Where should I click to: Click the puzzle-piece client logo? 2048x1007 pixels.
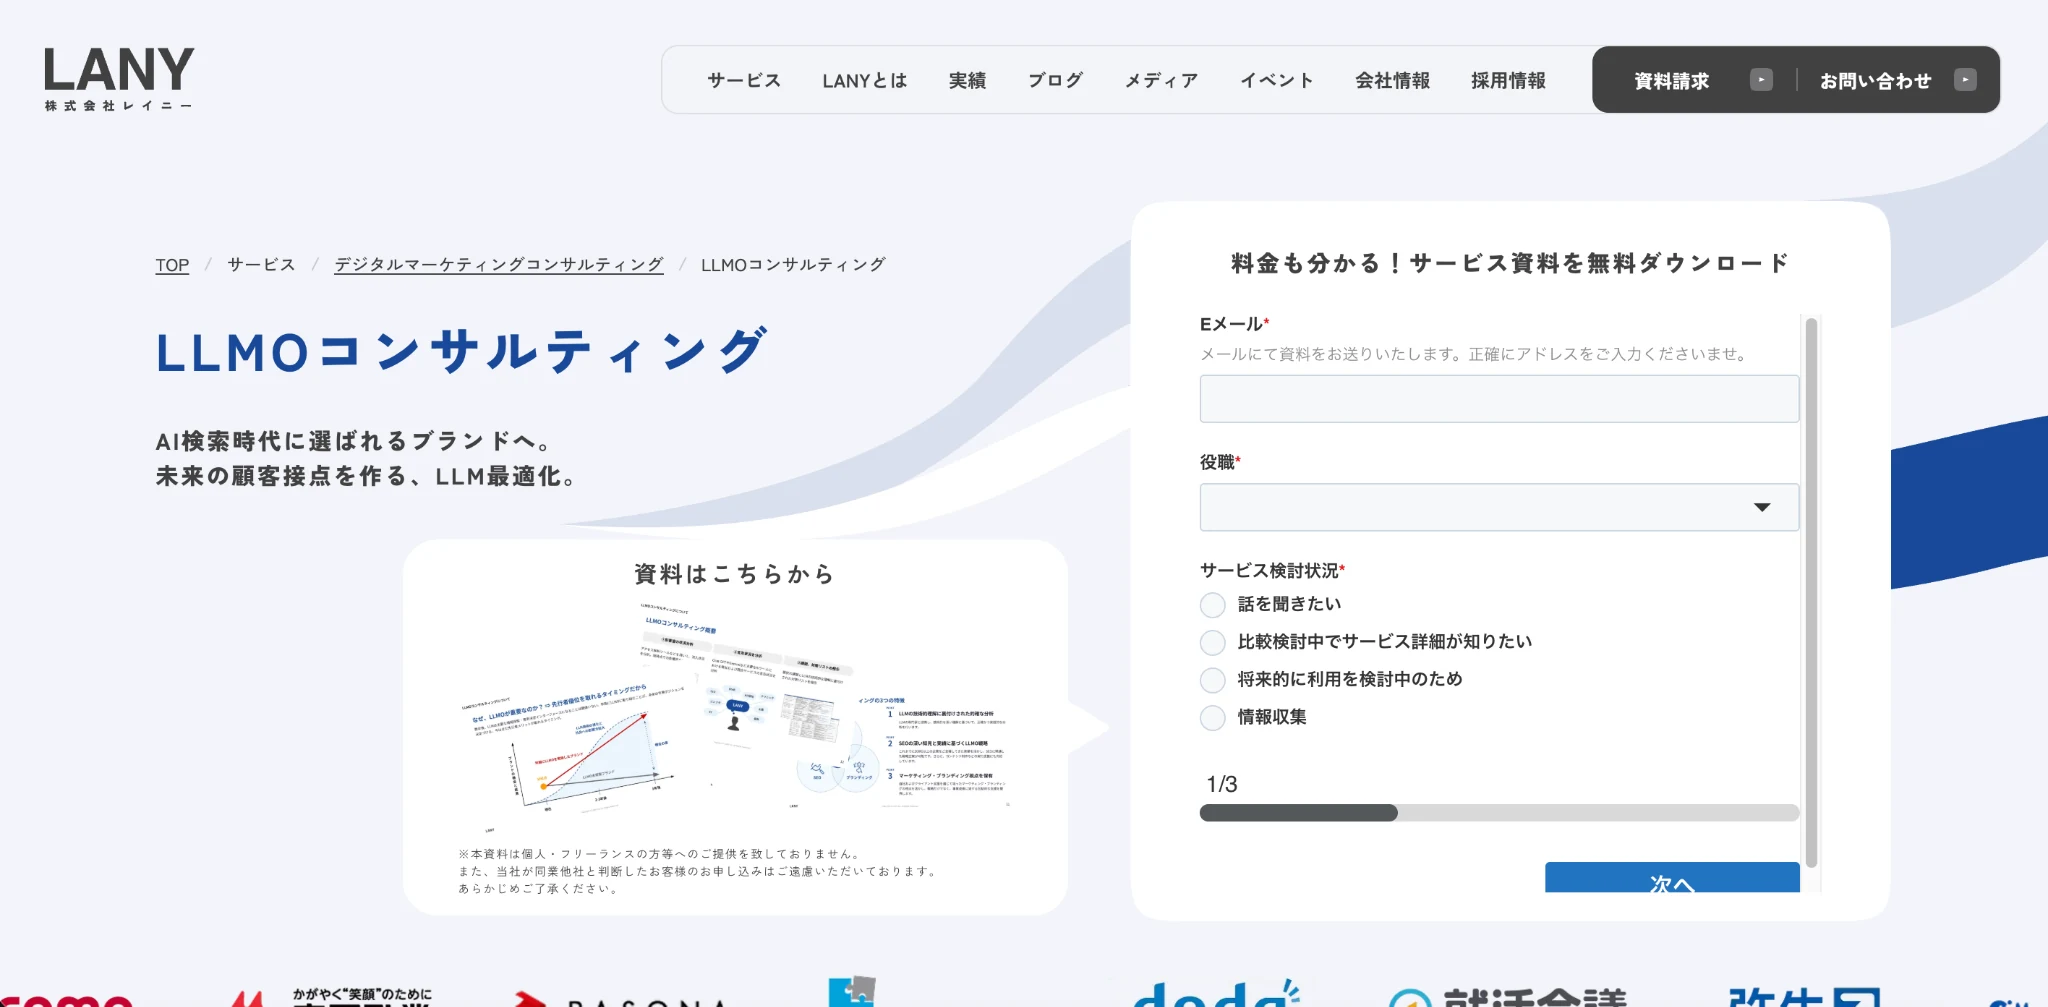pyautogui.click(x=852, y=991)
